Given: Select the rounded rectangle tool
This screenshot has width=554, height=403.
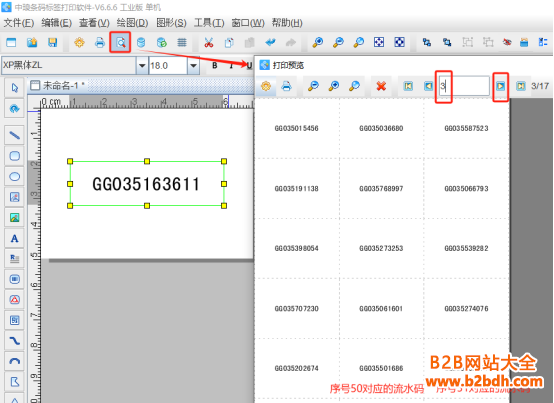Looking at the screenshot, I should click(14, 156).
